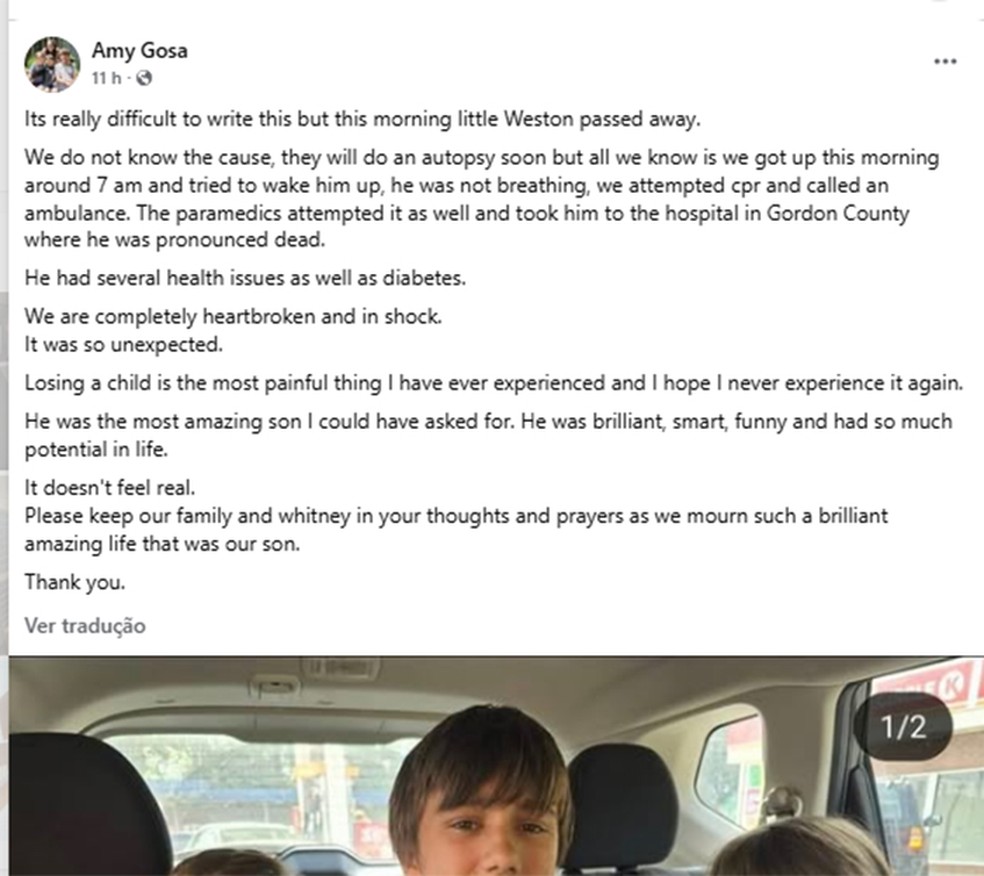Image resolution: width=984 pixels, height=876 pixels.
Task: Click the line "We are completely heartbroken"
Action: point(233,318)
